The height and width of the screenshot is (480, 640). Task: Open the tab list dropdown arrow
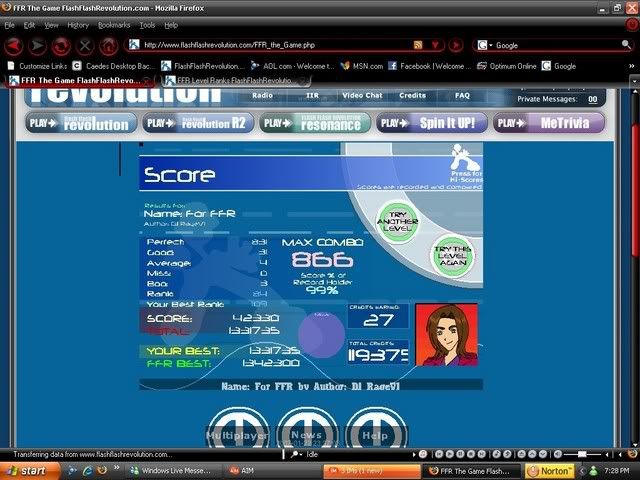(x=632, y=80)
